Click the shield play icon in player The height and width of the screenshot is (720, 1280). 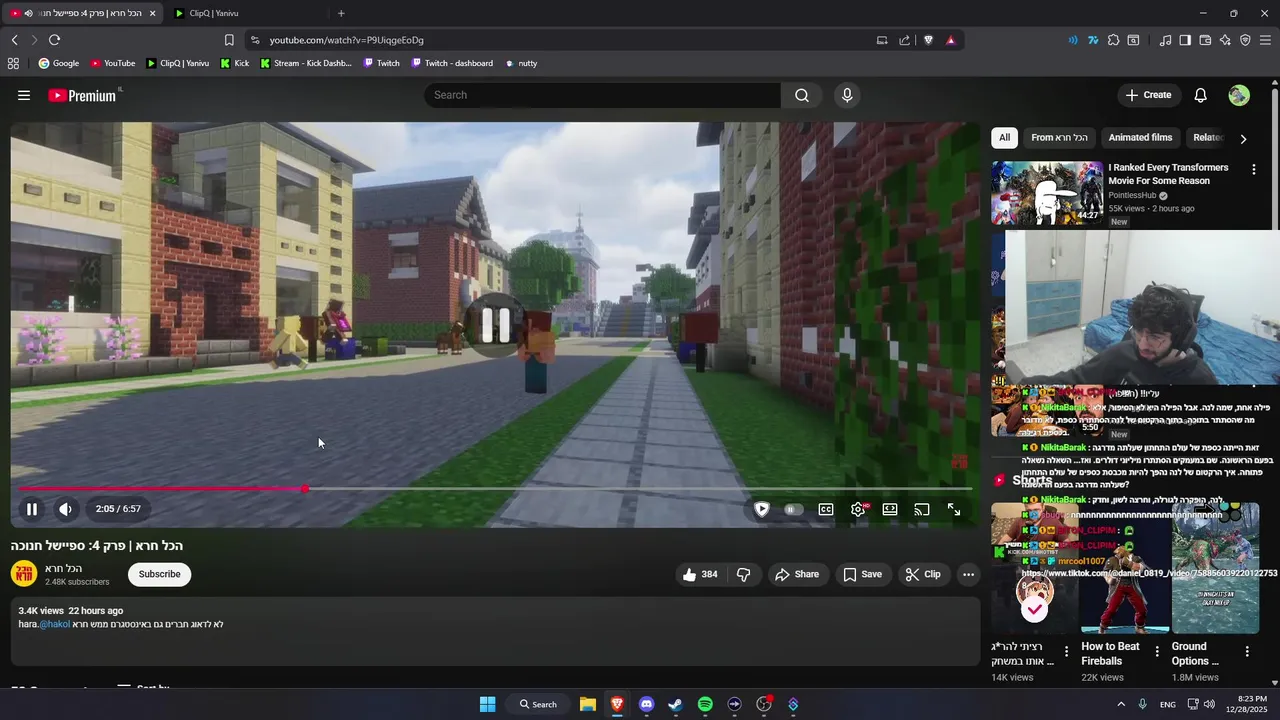(x=762, y=509)
